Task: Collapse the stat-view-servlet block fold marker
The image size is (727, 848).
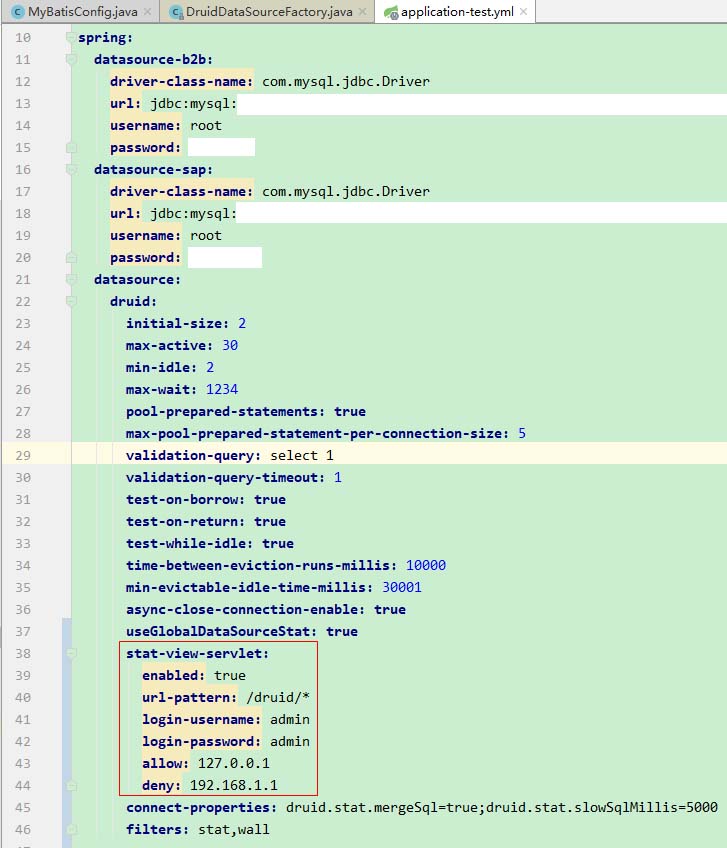Action: coord(71,653)
